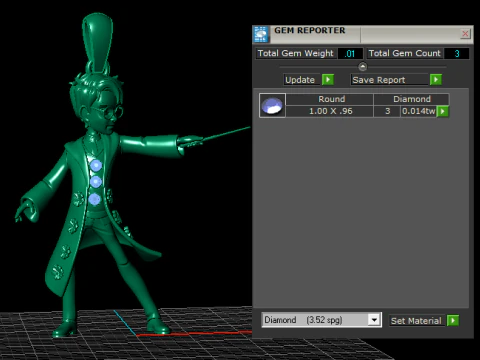480x360 pixels.
Task: Click the GEM REPORTER title bar
Action: (363, 34)
